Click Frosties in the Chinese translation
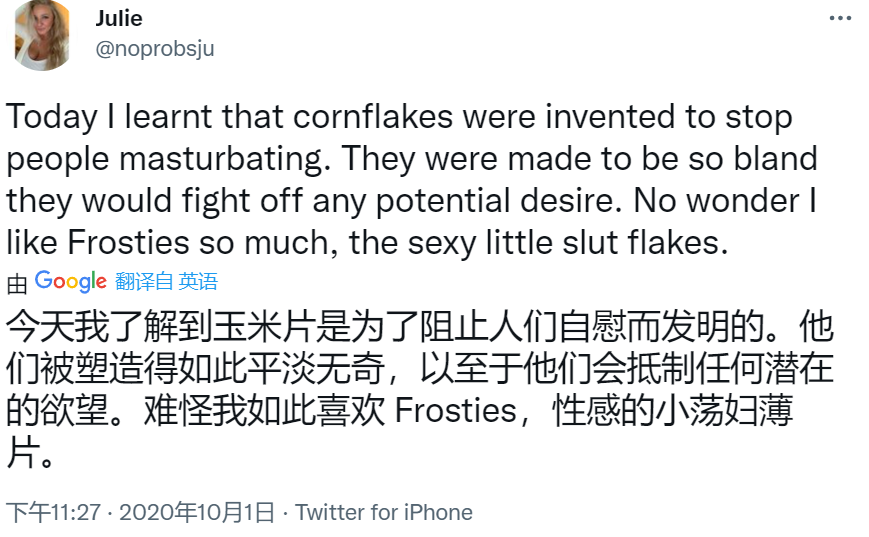 456,411
